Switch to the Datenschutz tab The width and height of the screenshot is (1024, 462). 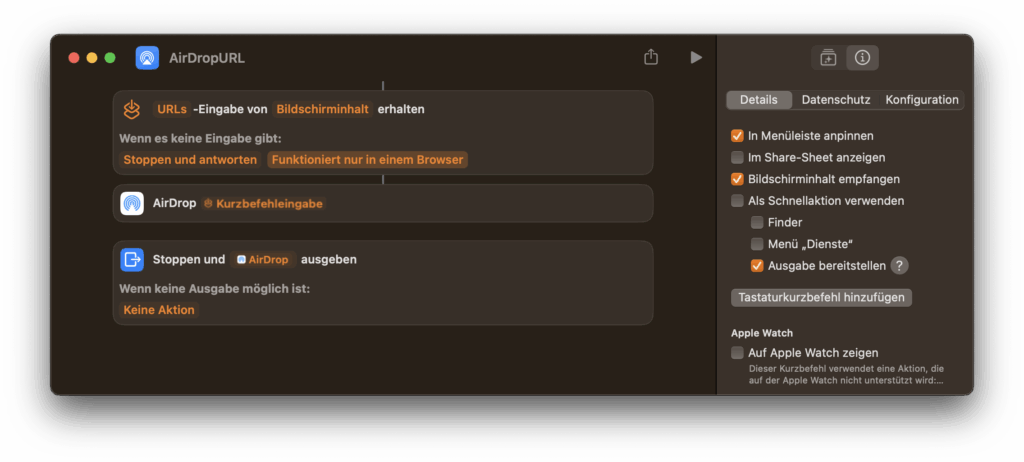pos(836,100)
